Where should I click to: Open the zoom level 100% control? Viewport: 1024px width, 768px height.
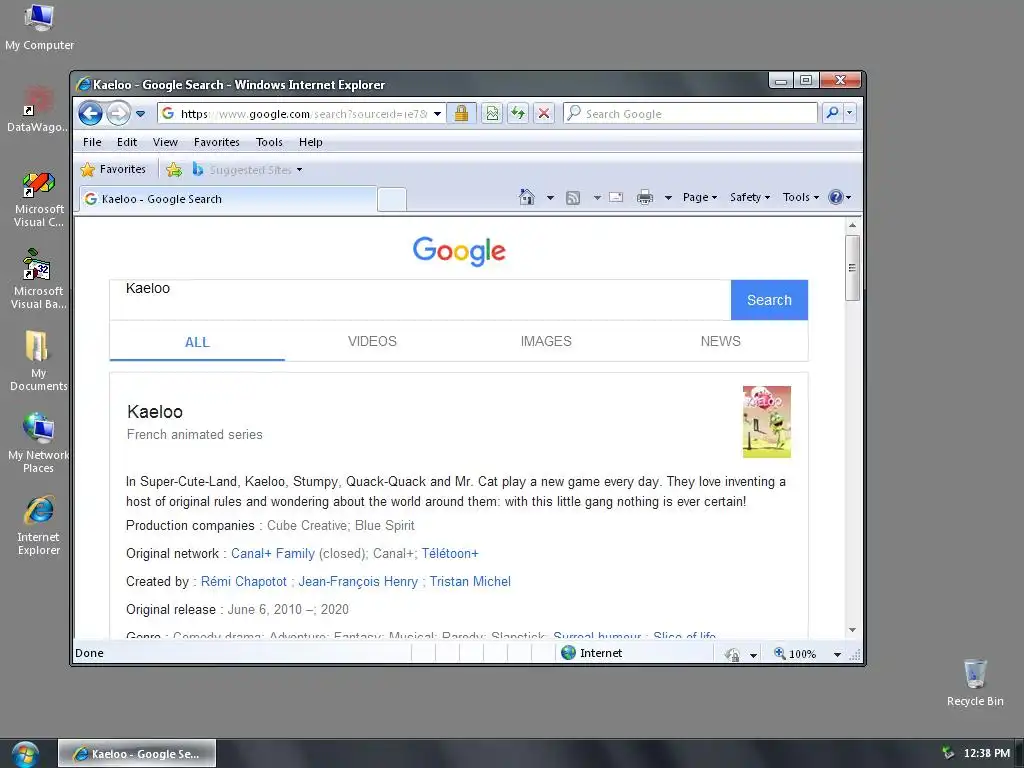(x=795, y=654)
